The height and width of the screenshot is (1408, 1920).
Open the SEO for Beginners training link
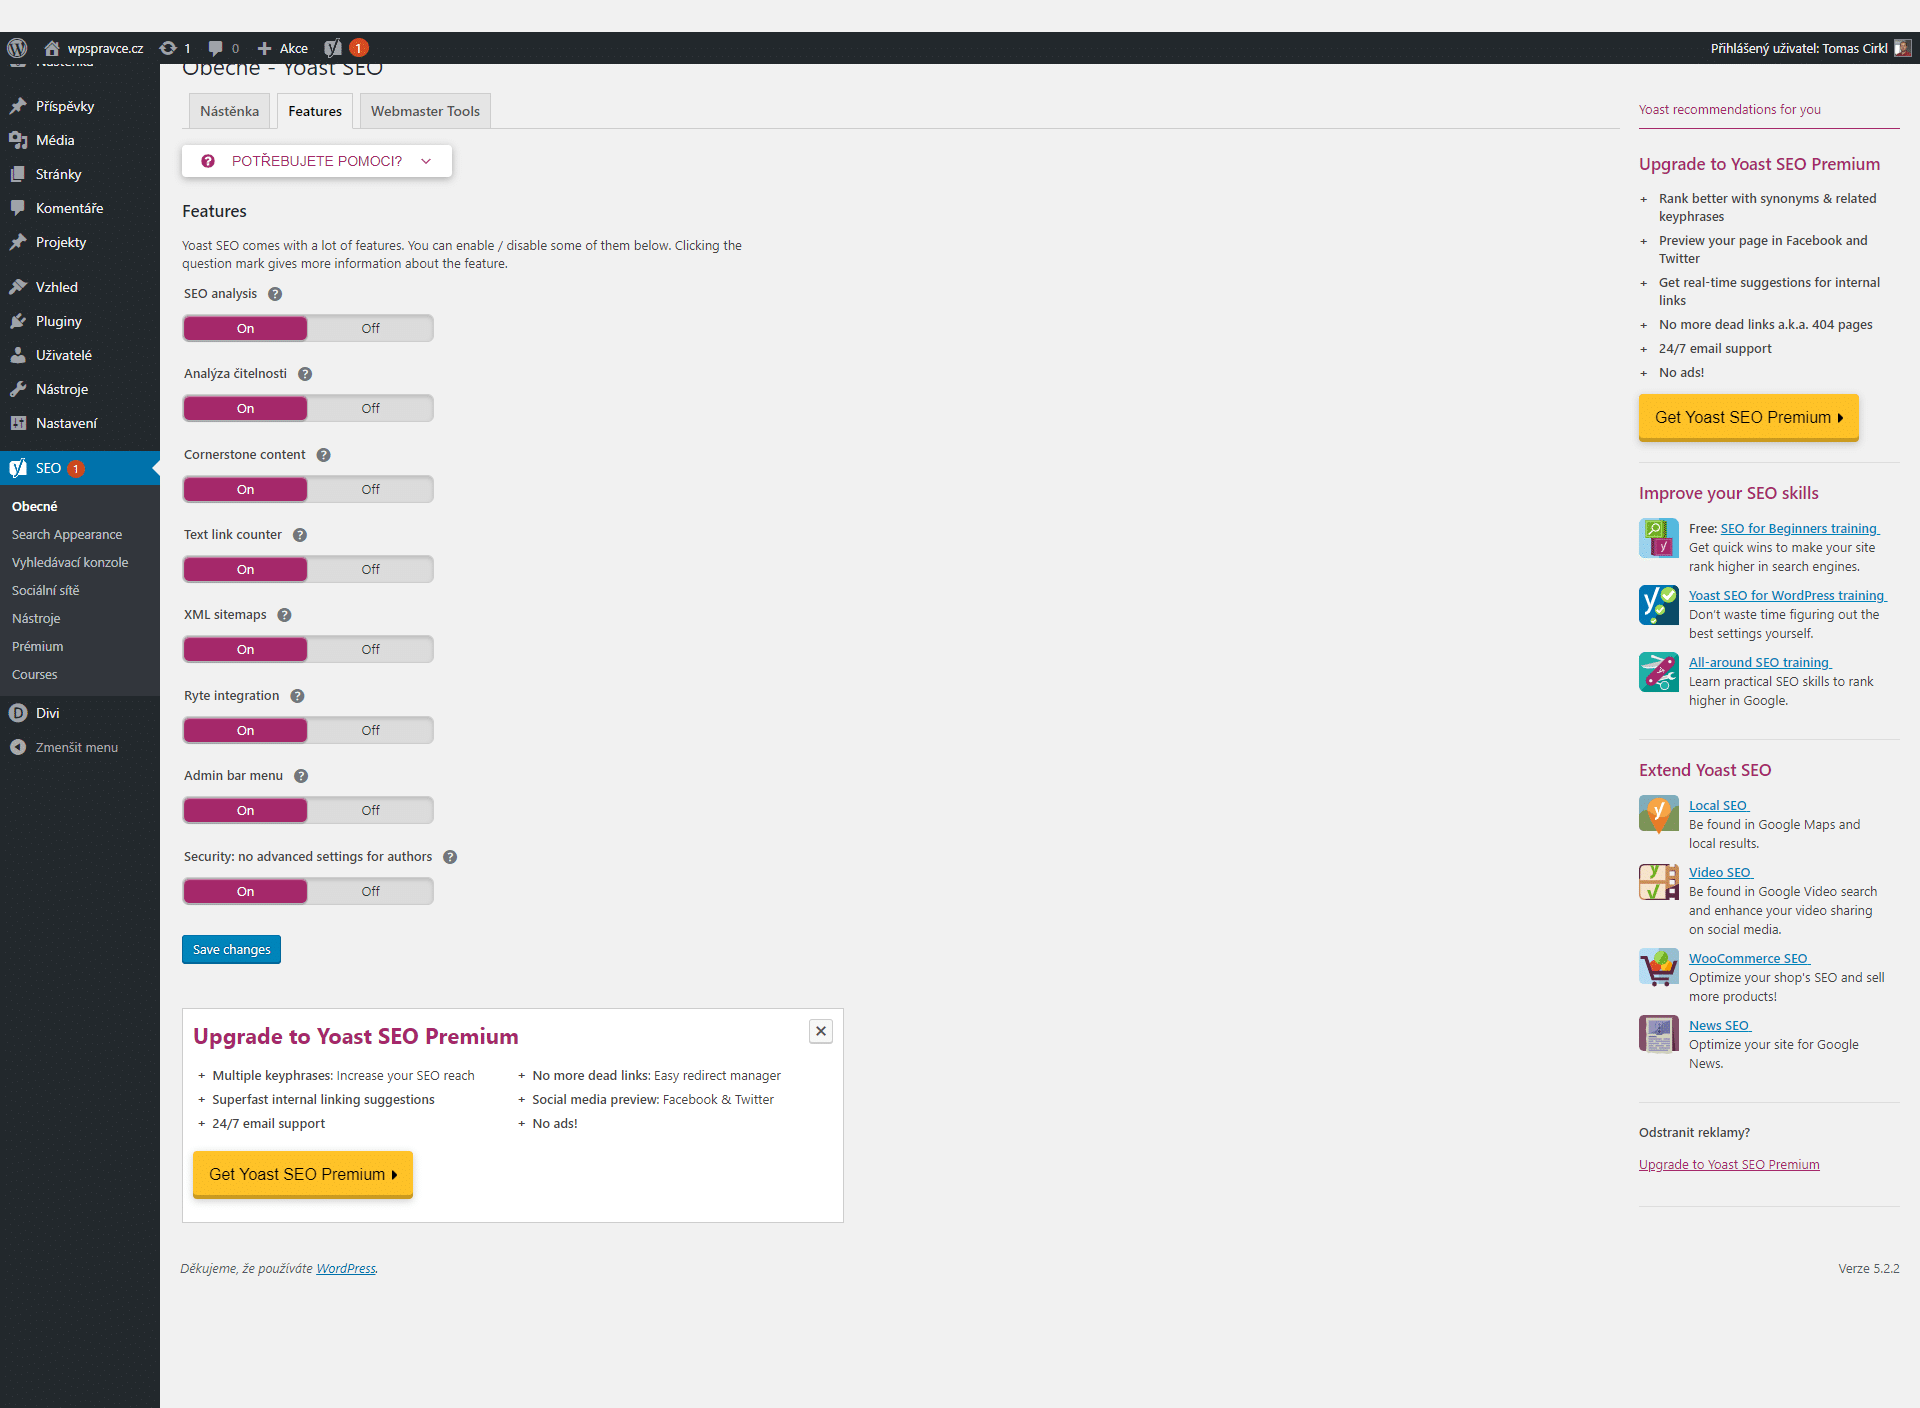pos(1800,528)
